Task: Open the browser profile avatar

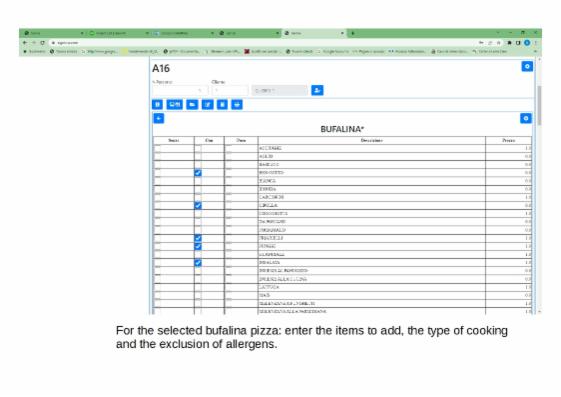Action: click(x=527, y=43)
